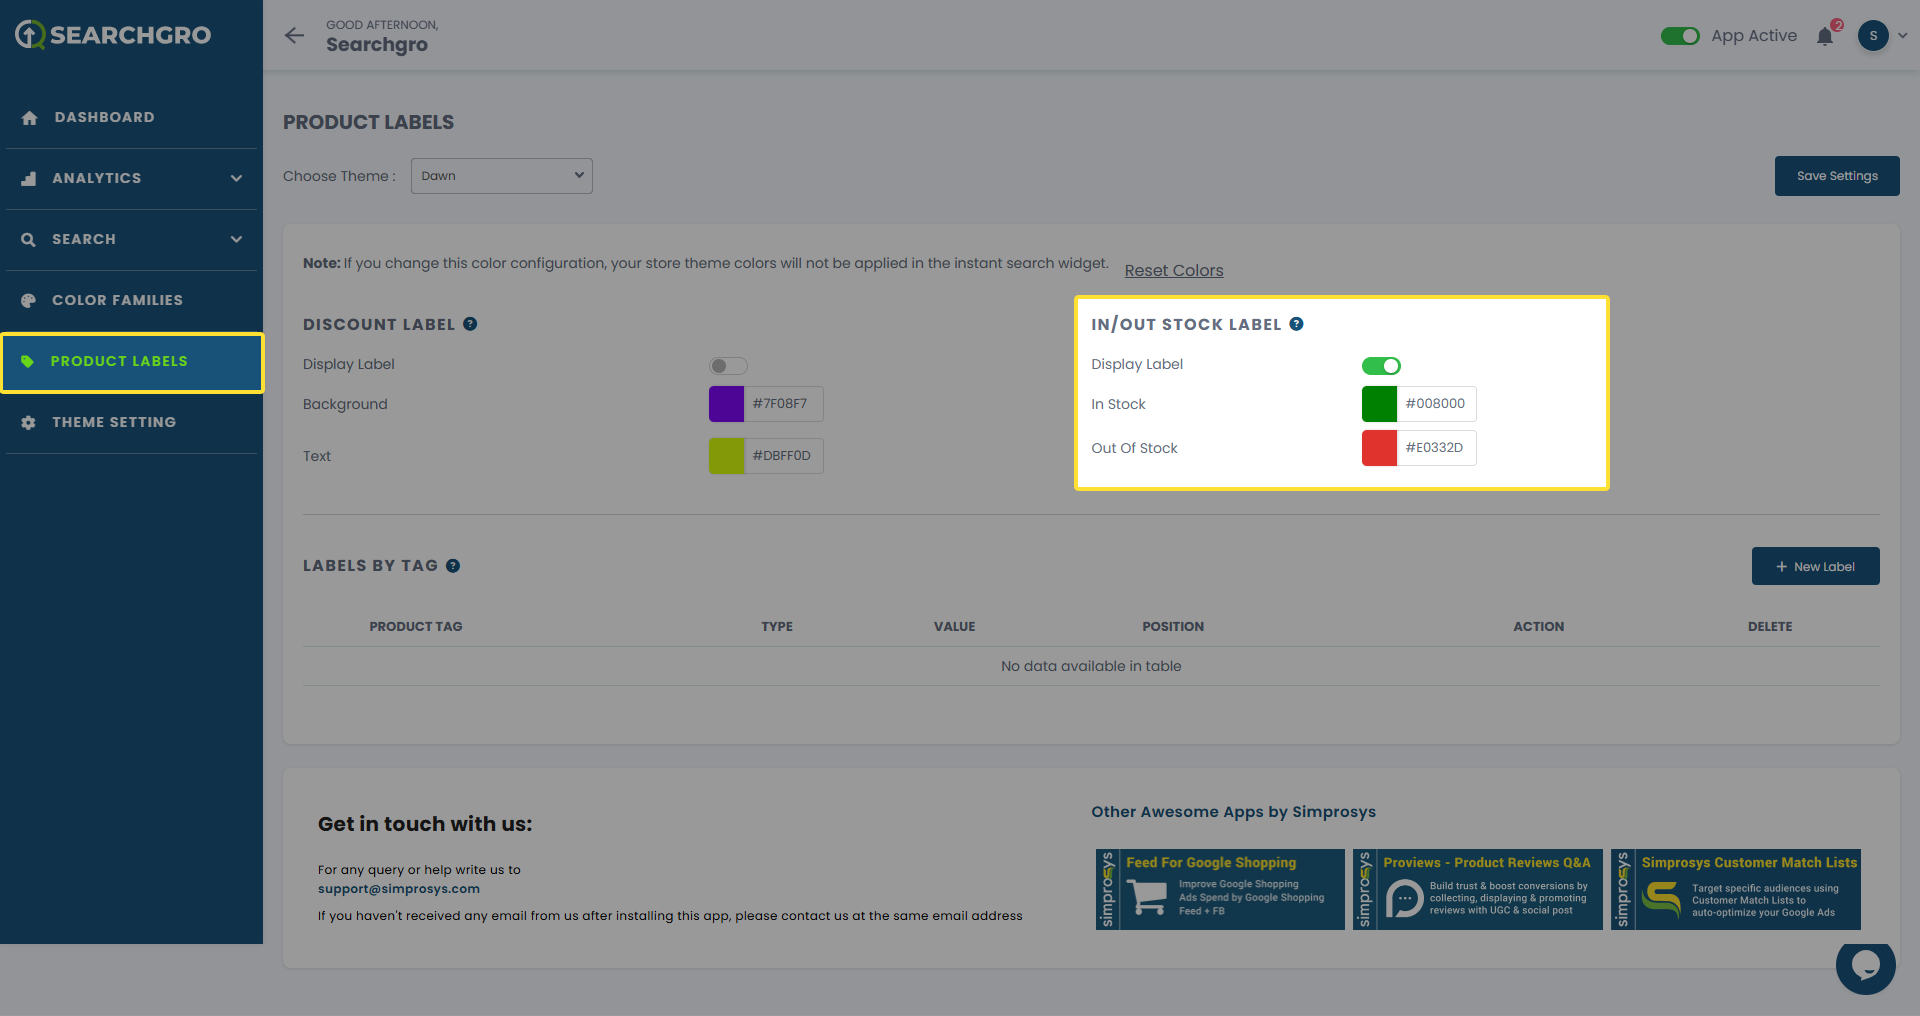
Task: Click the Labels By Tag help icon
Action: pos(453,566)
